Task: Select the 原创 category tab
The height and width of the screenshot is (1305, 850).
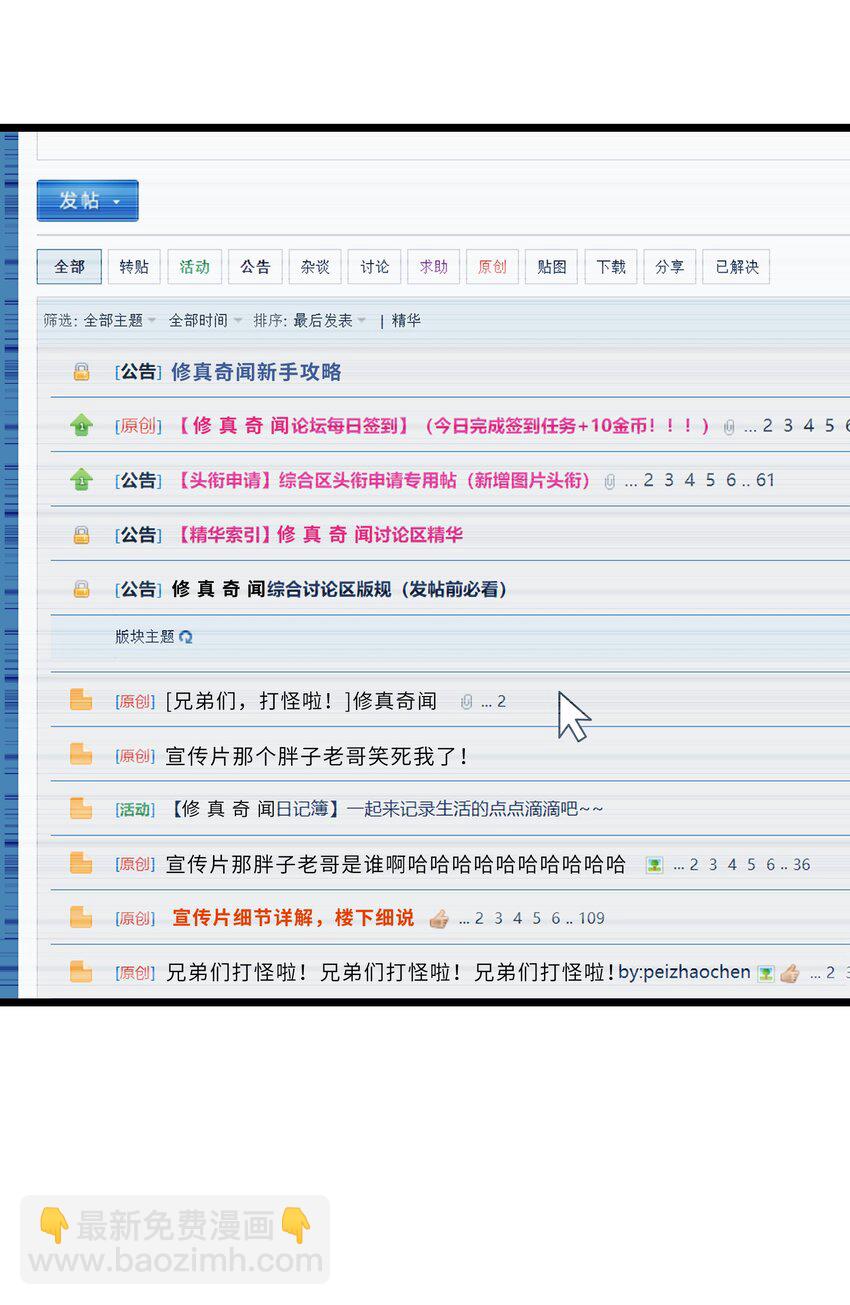Action: [492, 267]
